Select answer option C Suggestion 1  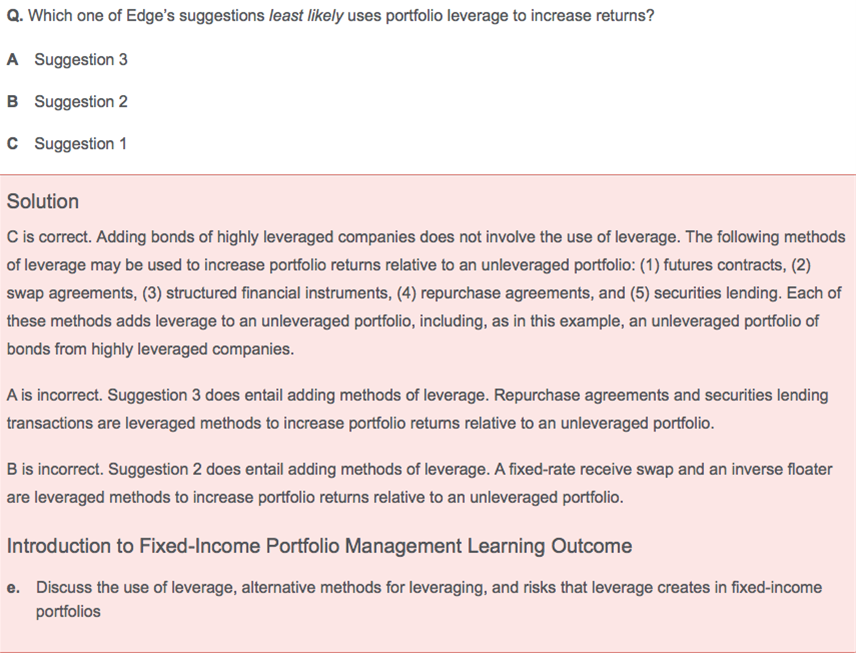pos(67,144)
